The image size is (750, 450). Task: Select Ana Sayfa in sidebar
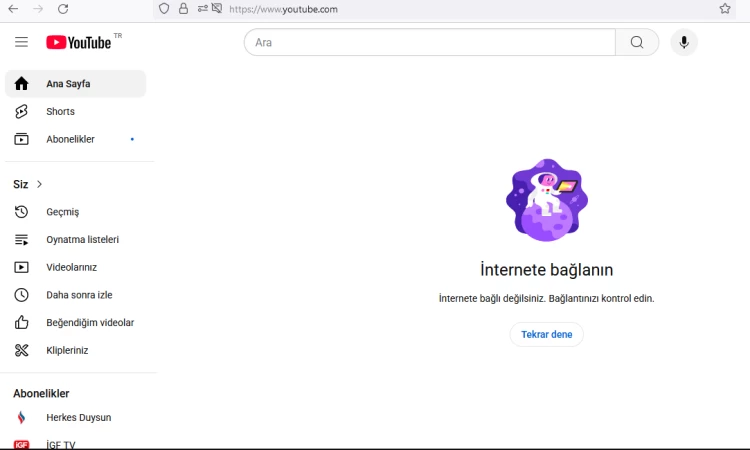tap(68, 84)
